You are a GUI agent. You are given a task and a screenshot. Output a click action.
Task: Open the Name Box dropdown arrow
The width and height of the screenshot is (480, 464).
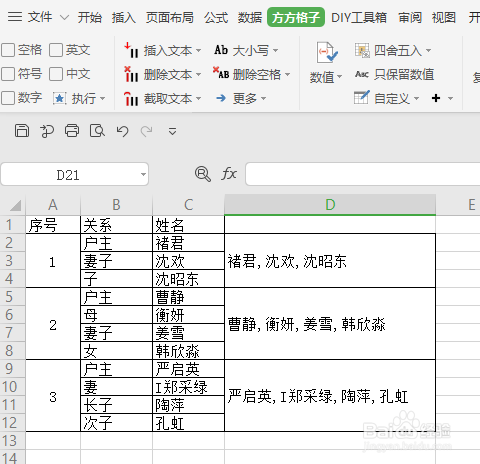point(143,174)
